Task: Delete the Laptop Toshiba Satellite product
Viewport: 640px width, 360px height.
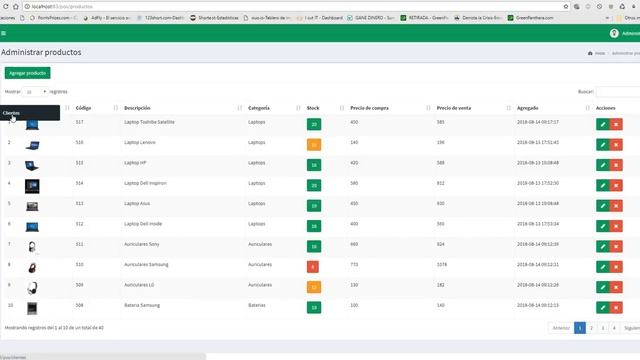Action: [616, 124]
